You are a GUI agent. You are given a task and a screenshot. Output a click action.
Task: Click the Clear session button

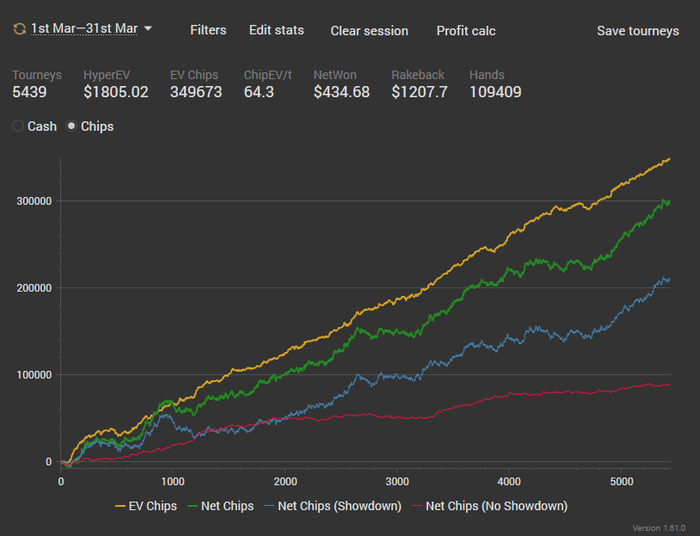[x=369, y=31]
